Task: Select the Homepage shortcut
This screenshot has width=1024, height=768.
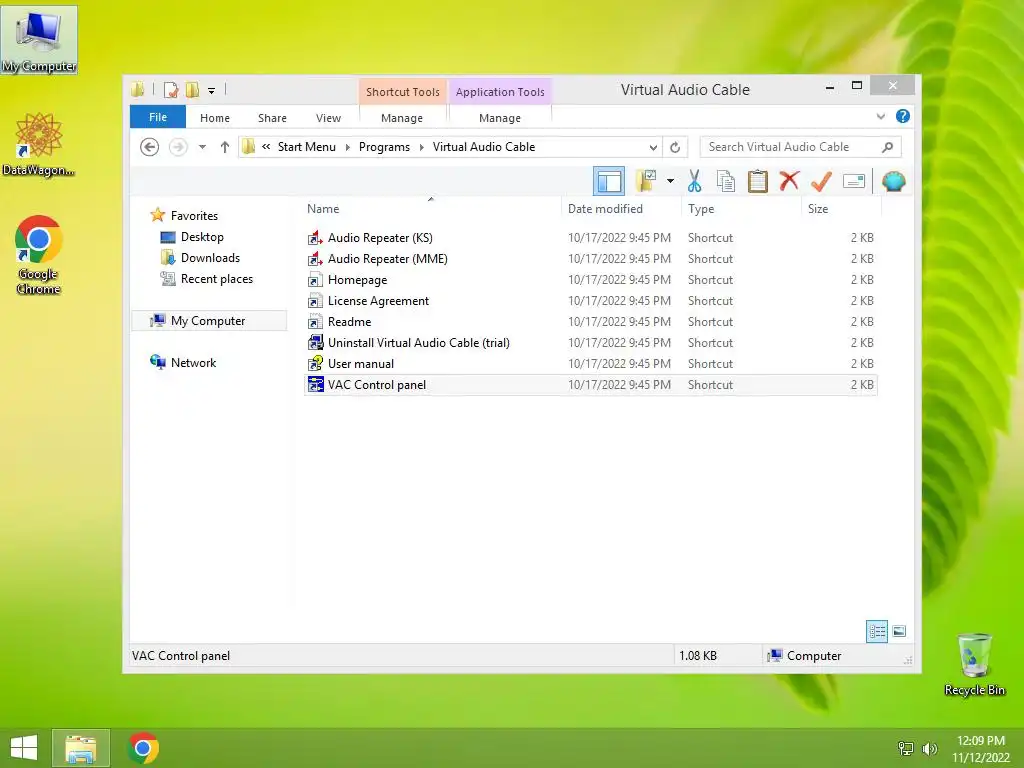Action: point(590,280)
